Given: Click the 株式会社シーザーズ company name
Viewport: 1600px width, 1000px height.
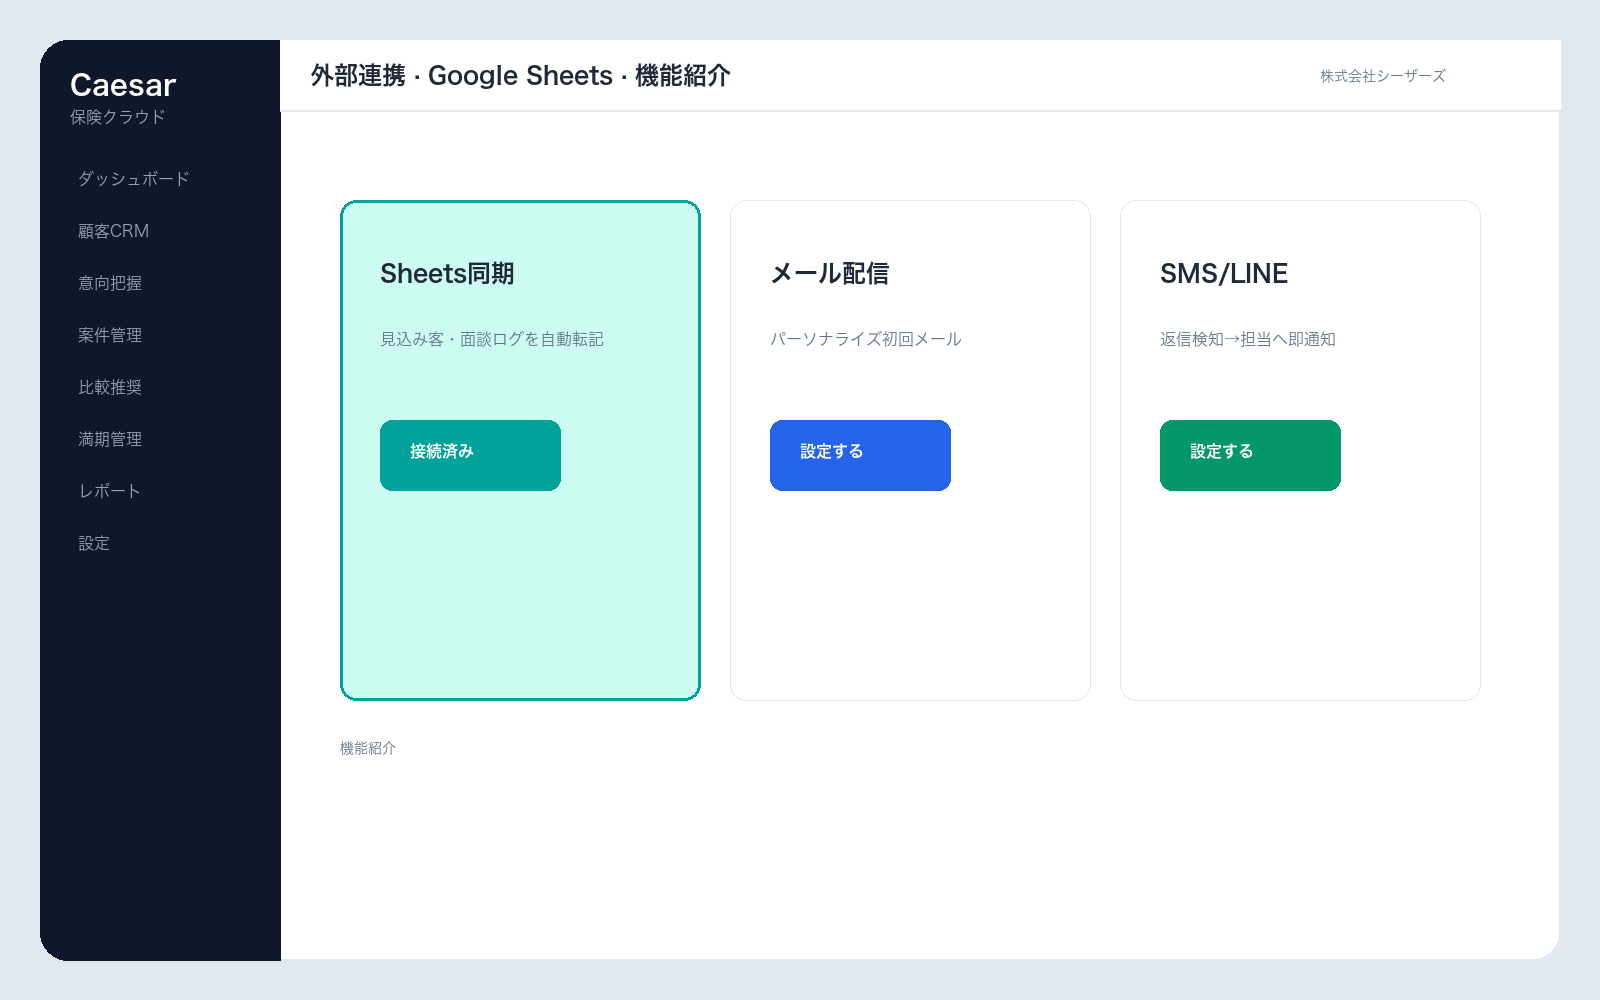Looking at the screenshot, I should (x=1382, y=76).
